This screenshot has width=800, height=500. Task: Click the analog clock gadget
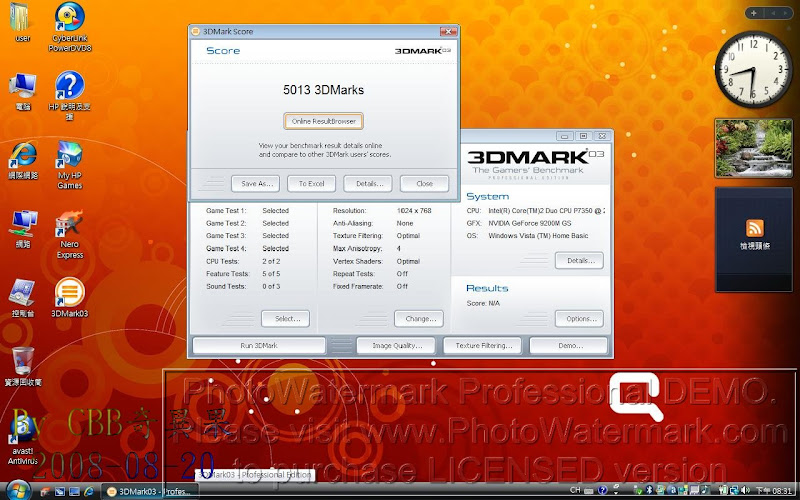pyautogui.click(x=754, y=69)
